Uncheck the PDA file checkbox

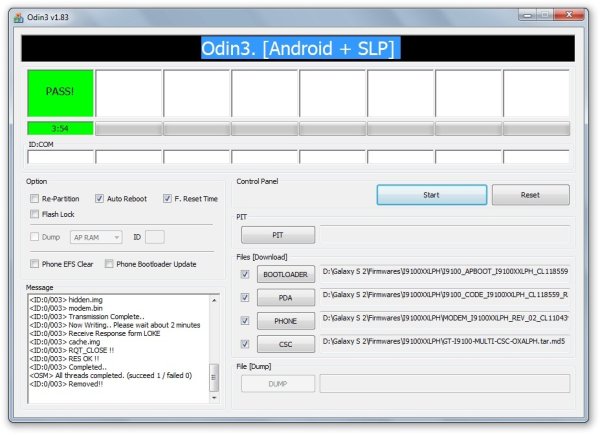pyautogui.click(x=245, y=297)
